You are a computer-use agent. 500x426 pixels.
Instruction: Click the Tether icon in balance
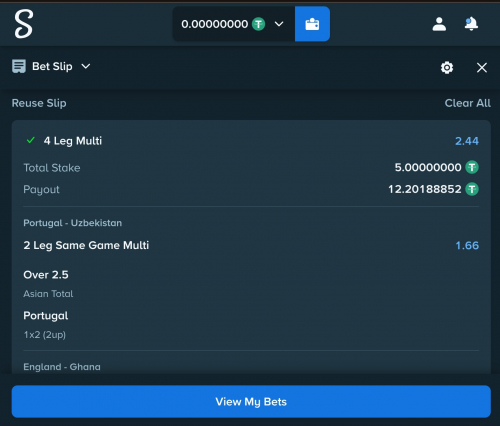[x=258, y=24]
